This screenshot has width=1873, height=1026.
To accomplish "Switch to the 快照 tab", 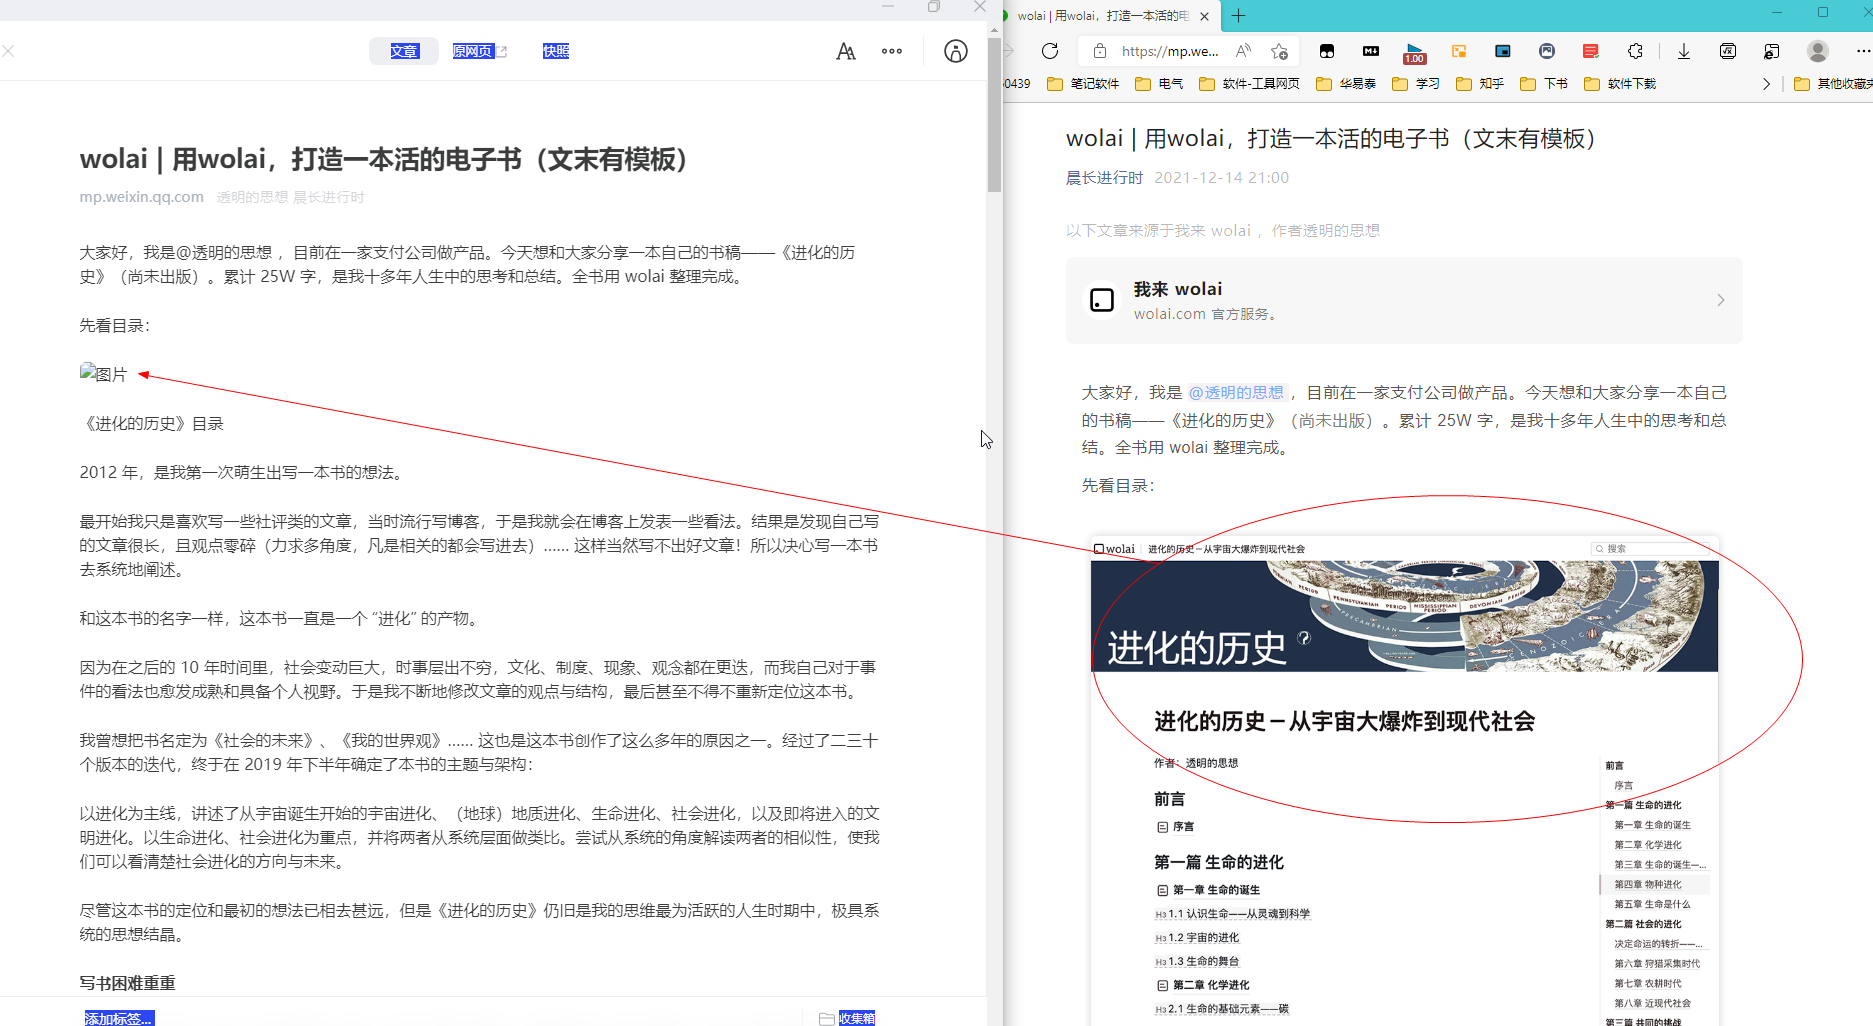I will (x=555, y=51).
